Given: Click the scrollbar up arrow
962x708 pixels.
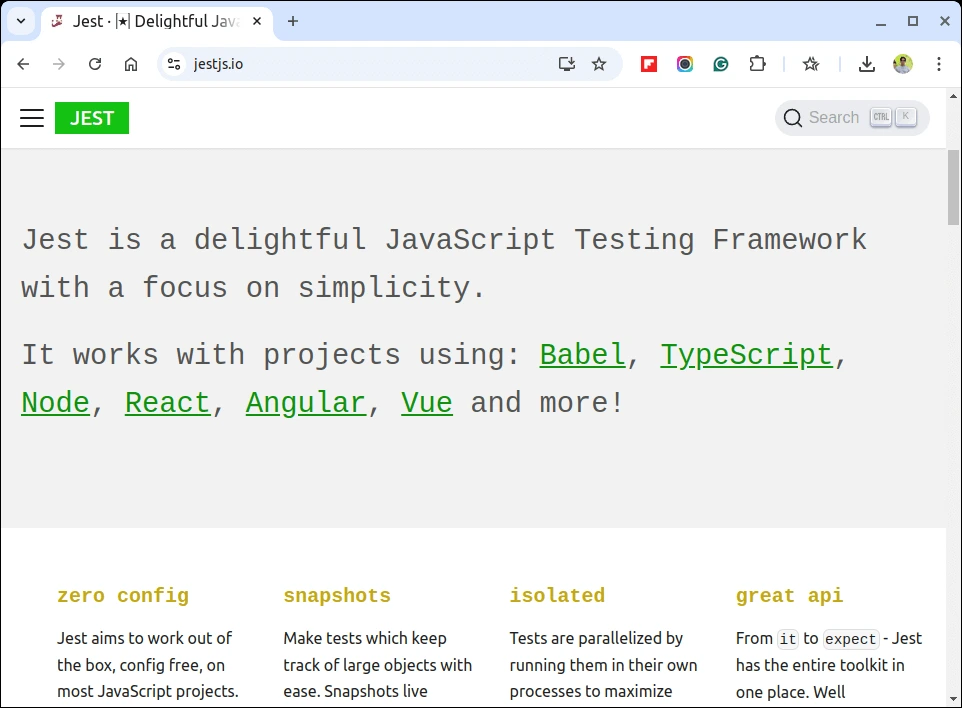Looking at the screenshot, I should [x=953, y=96].
